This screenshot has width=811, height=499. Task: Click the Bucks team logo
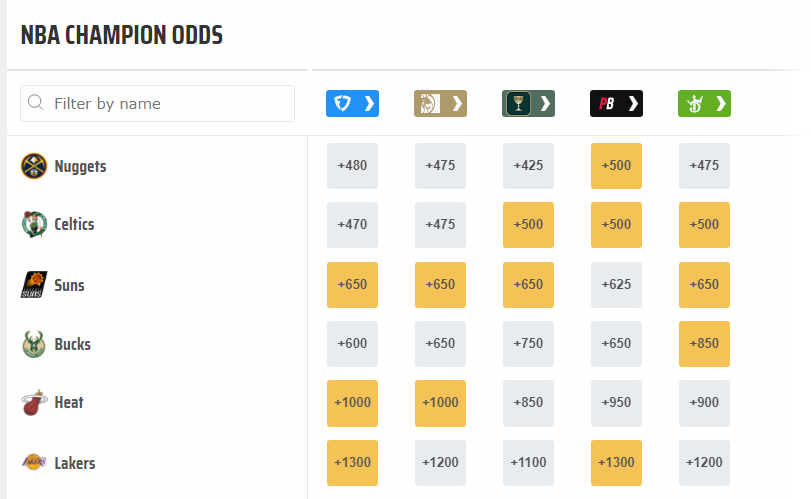[34, 344]
